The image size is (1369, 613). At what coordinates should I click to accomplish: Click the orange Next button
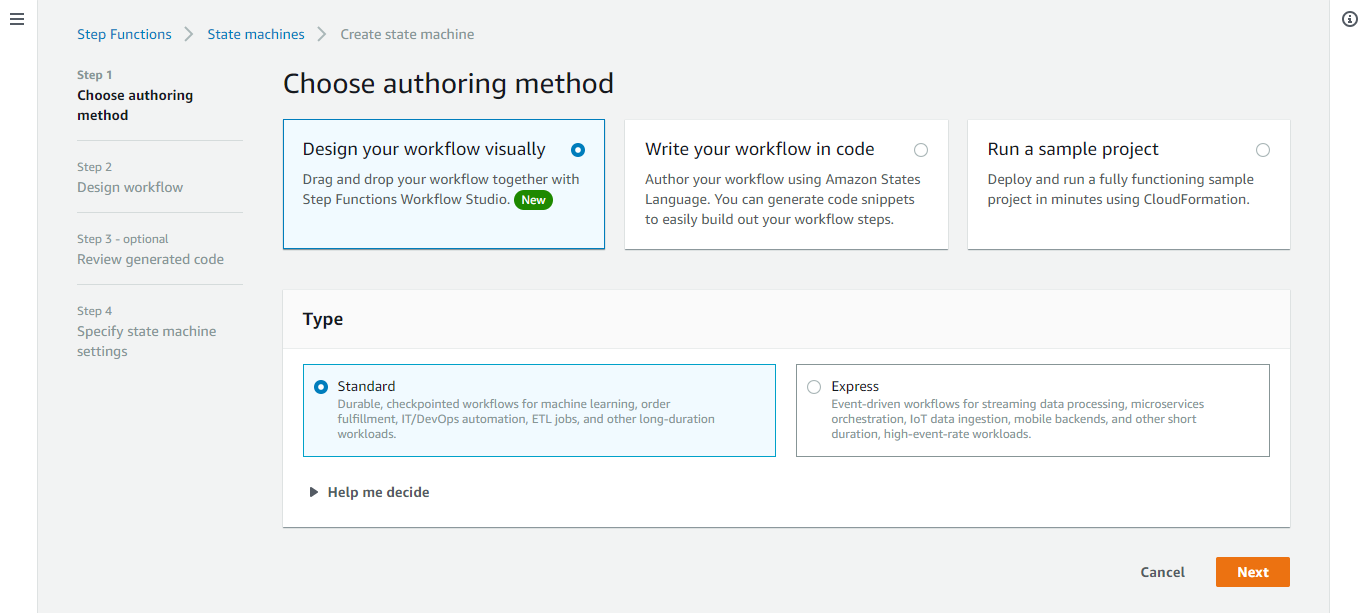[x=1253, y=572]
